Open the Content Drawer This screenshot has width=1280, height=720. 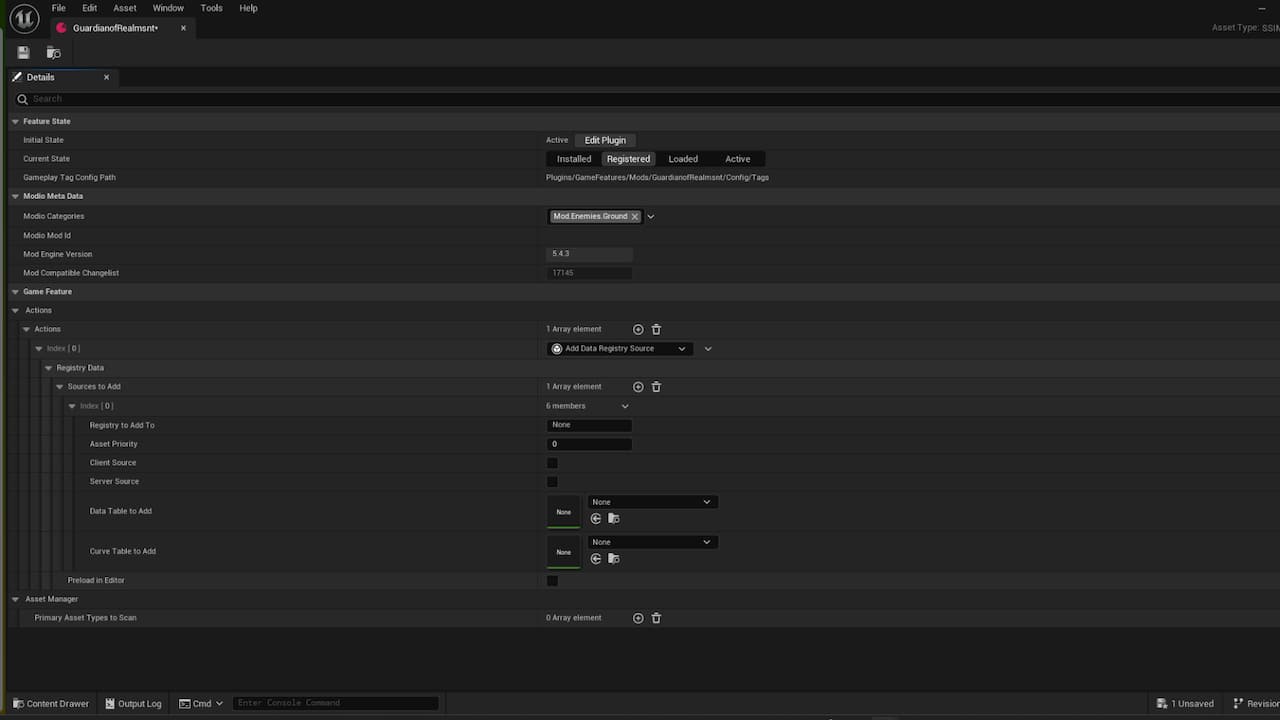pos(50,704)
